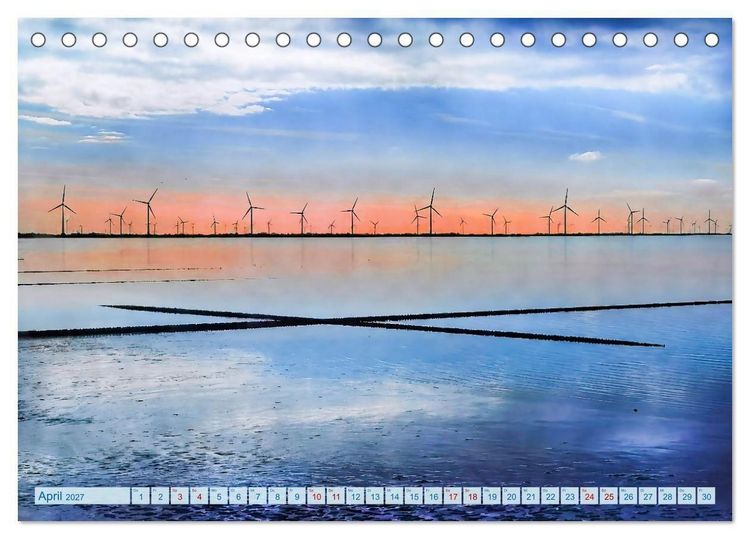Select day 14 in the calendar strip
Image resolution: width=750 pixels, height=539 pixels.
coord(394,496)
